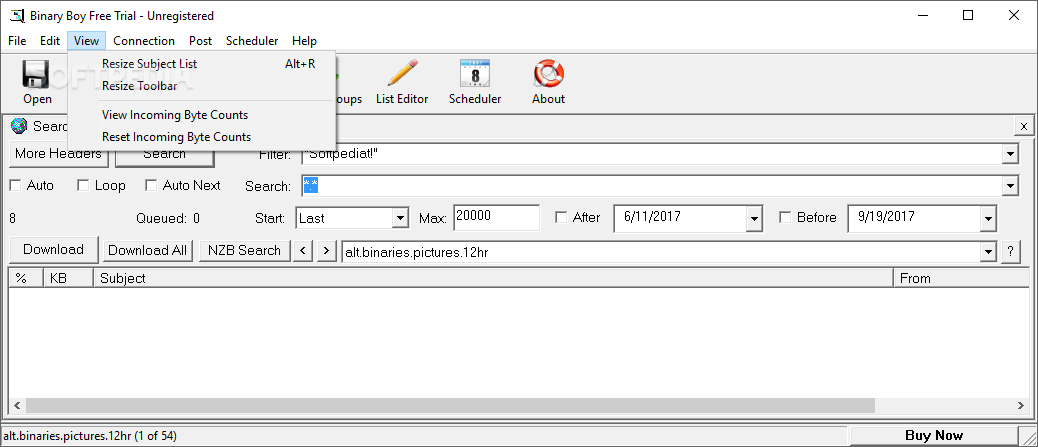Click the Filter text field
1038x447 pixels.
652,154
